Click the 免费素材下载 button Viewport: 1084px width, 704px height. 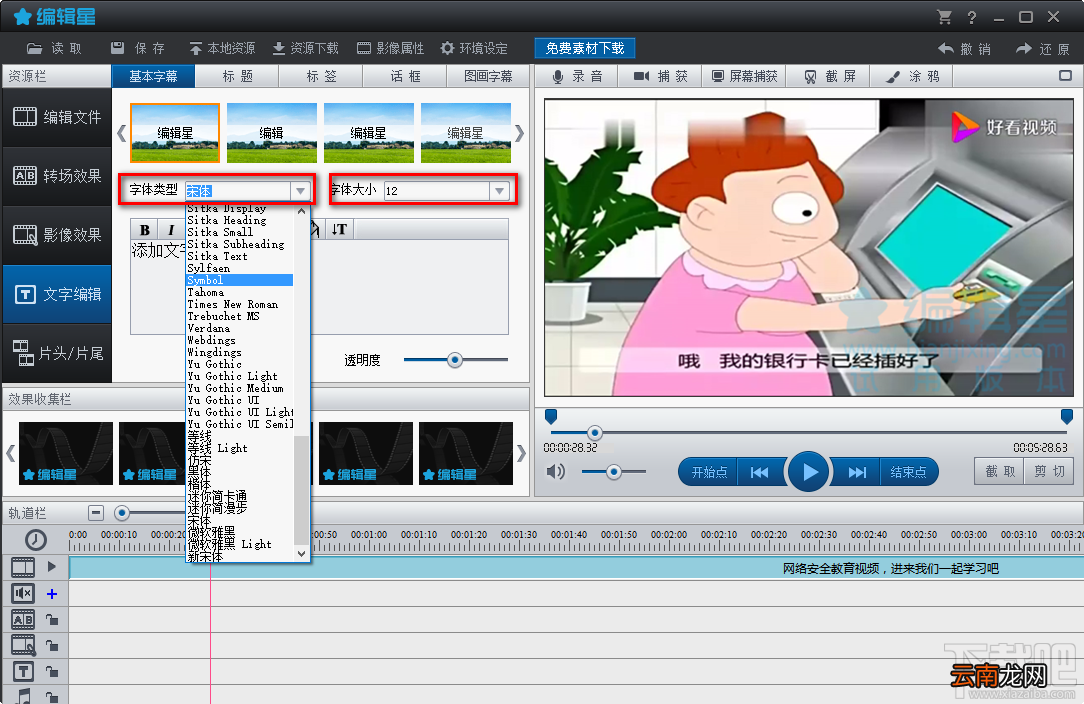(x=585, y=48)
